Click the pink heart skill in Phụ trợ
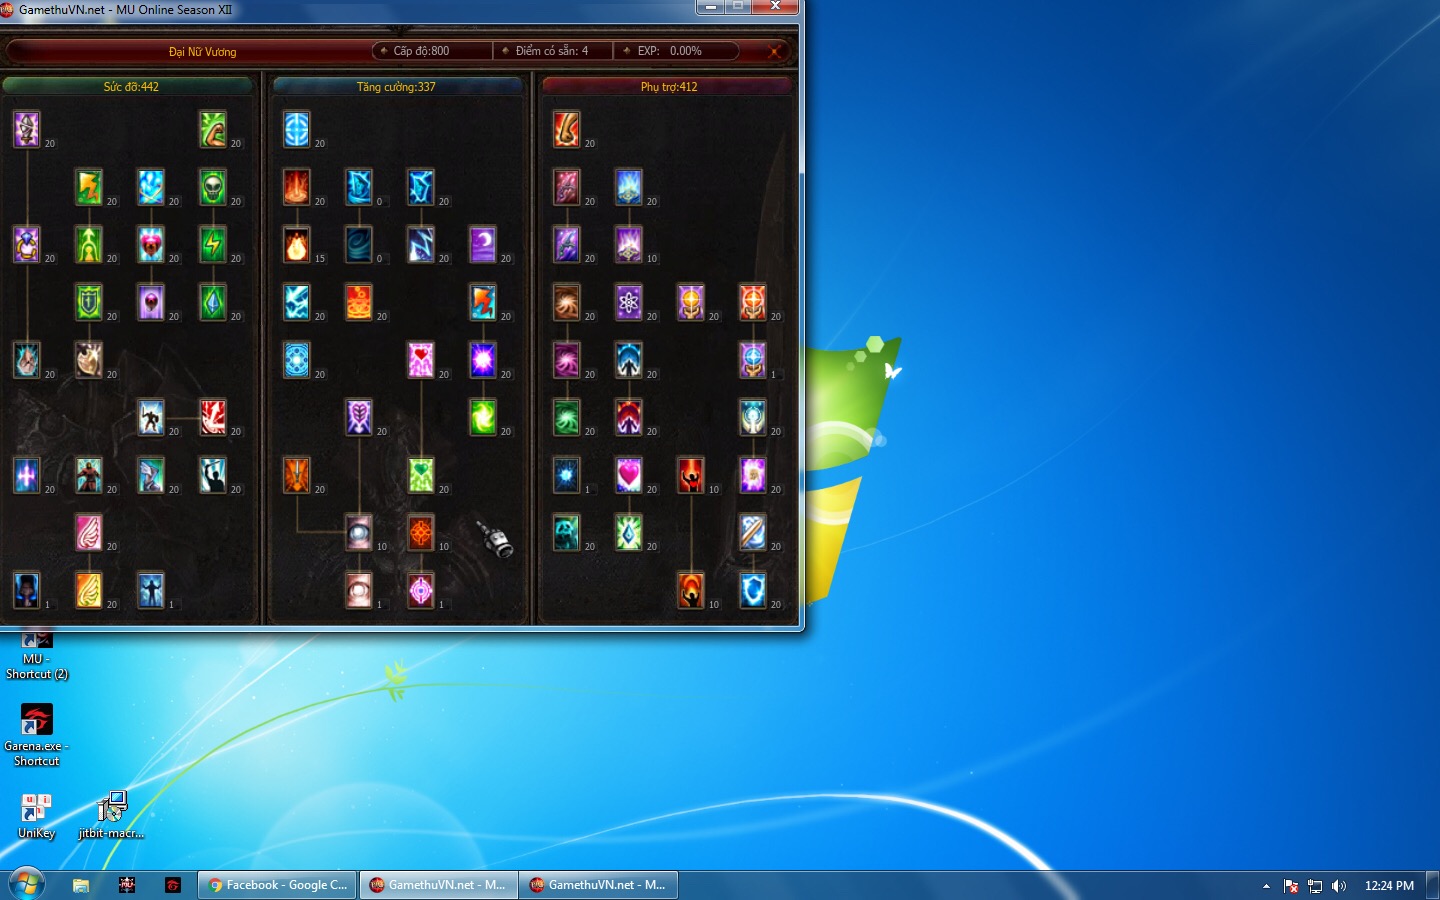The image size is (1440, 900). pos(629,475)
